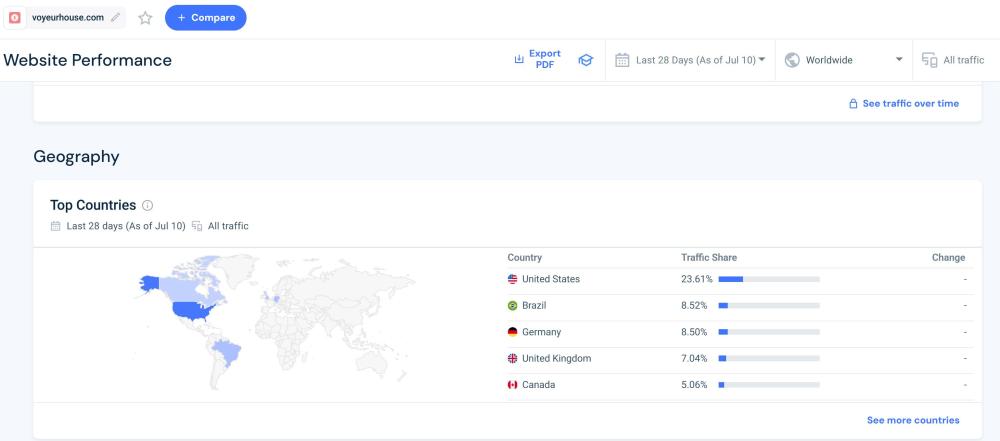Sort by the Traffic Share column header
Screen dimensions: 1000x441
point(708,257)
